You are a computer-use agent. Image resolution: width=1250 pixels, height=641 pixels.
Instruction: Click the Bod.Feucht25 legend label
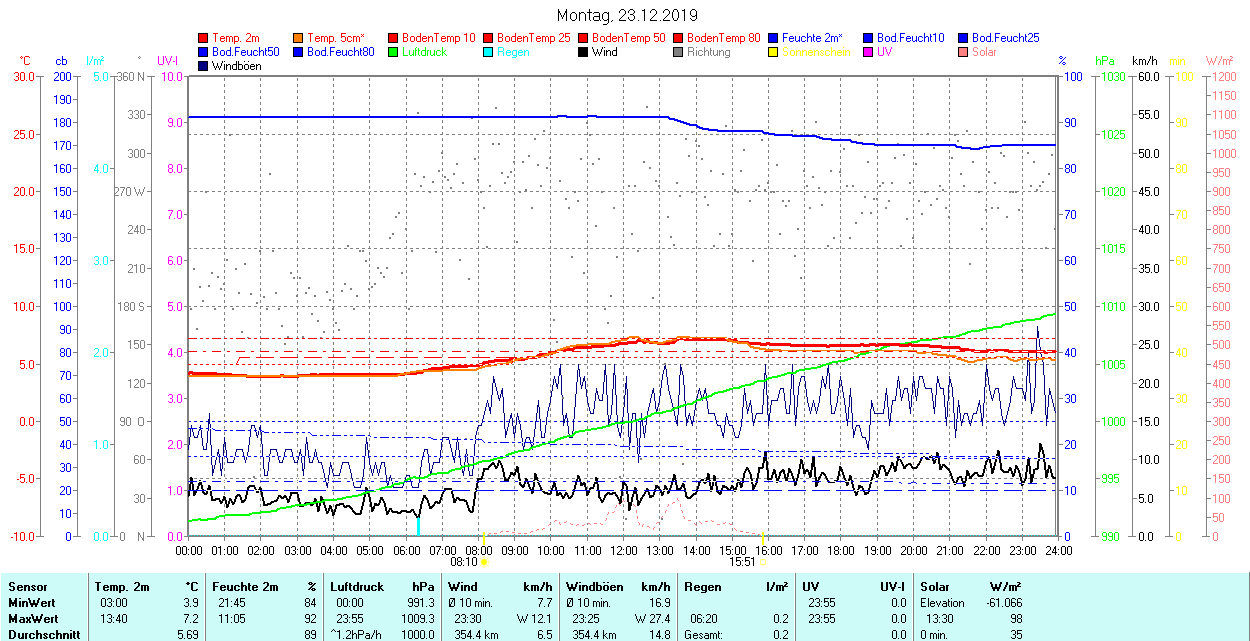1006,38
